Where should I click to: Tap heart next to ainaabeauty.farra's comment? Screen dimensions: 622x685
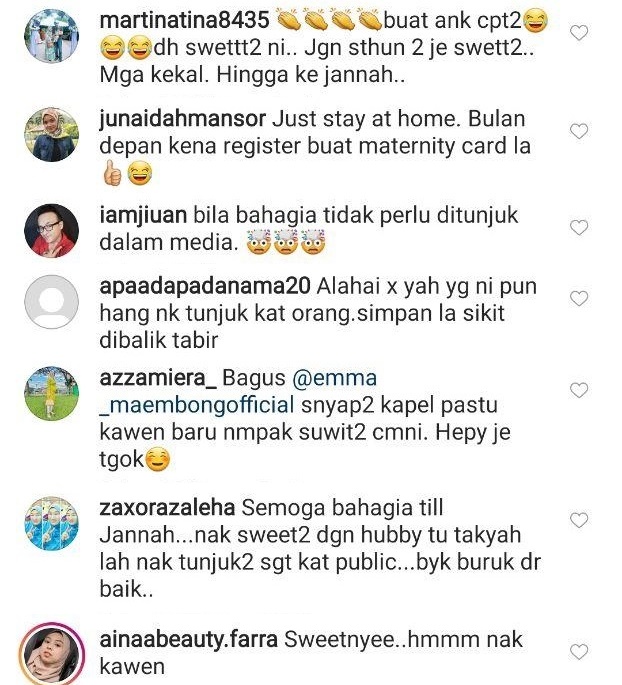pyautogui.click(x=579, y=652)
